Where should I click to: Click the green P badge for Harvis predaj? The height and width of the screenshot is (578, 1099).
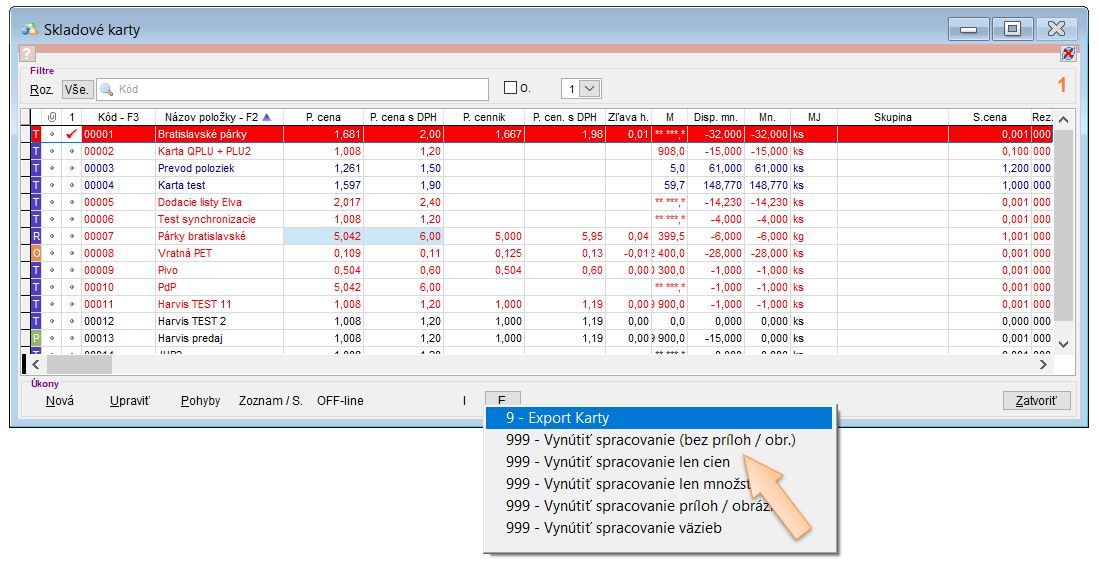click(37, 338)
